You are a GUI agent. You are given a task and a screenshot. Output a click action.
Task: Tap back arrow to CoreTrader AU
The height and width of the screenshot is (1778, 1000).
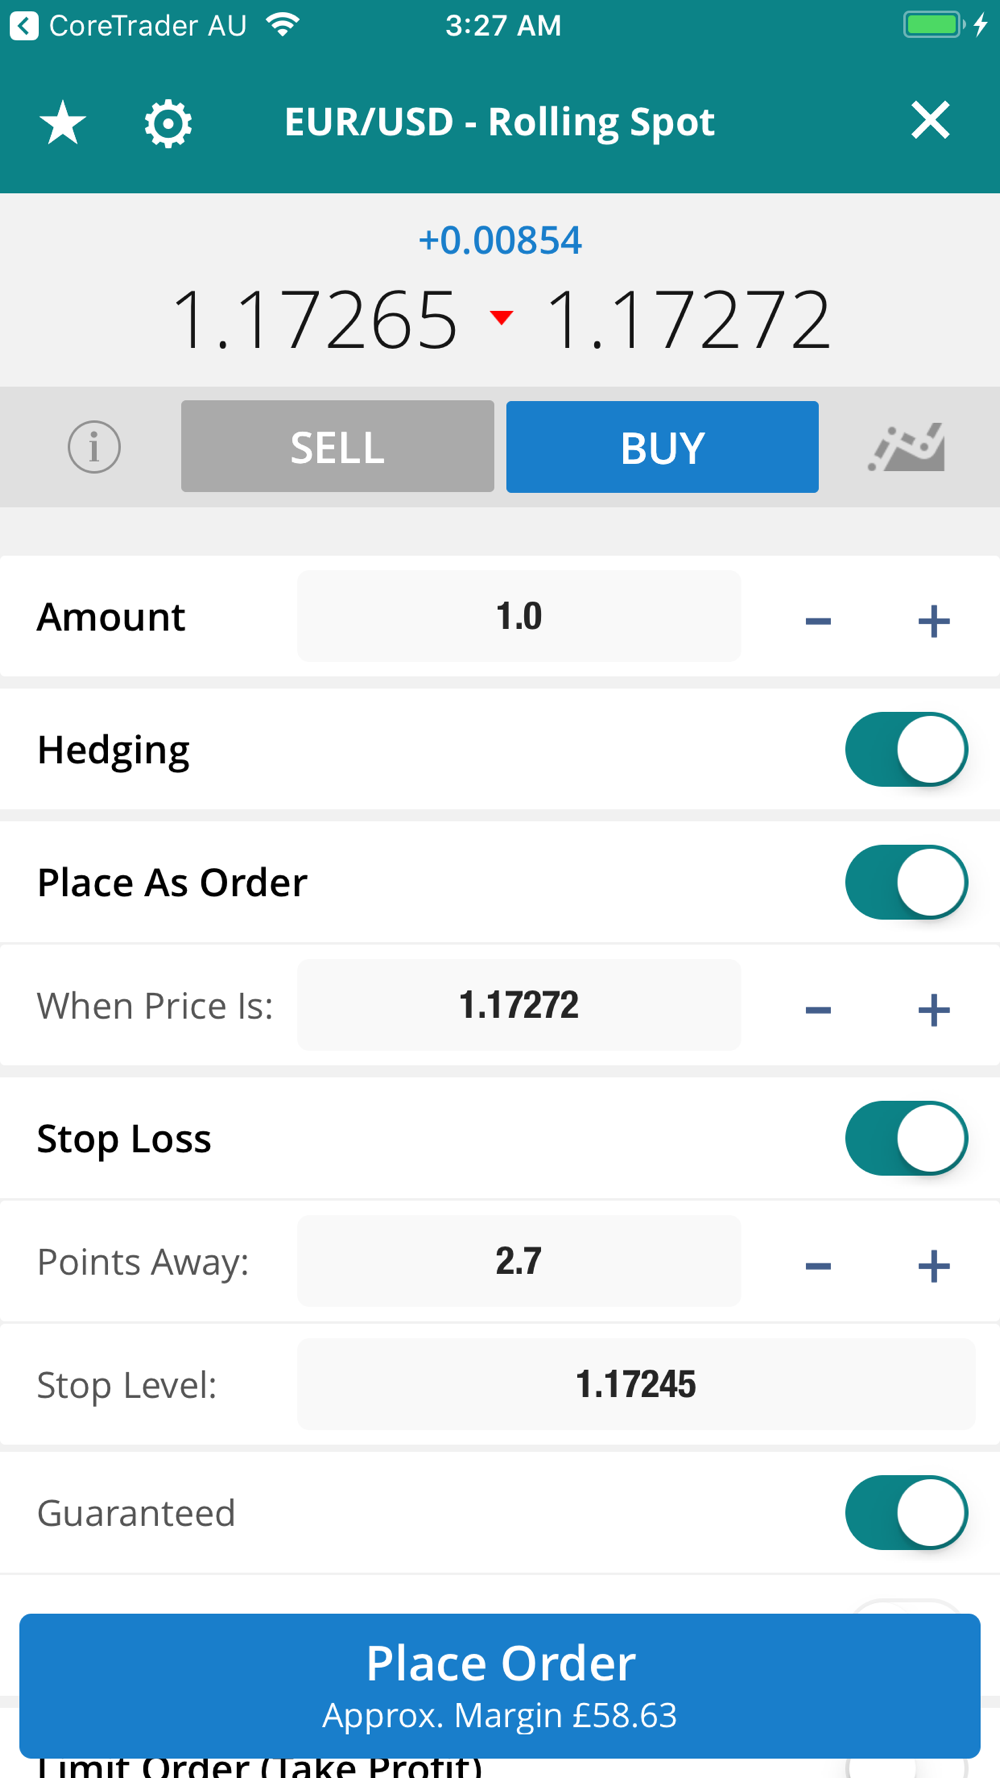(24, 26)
